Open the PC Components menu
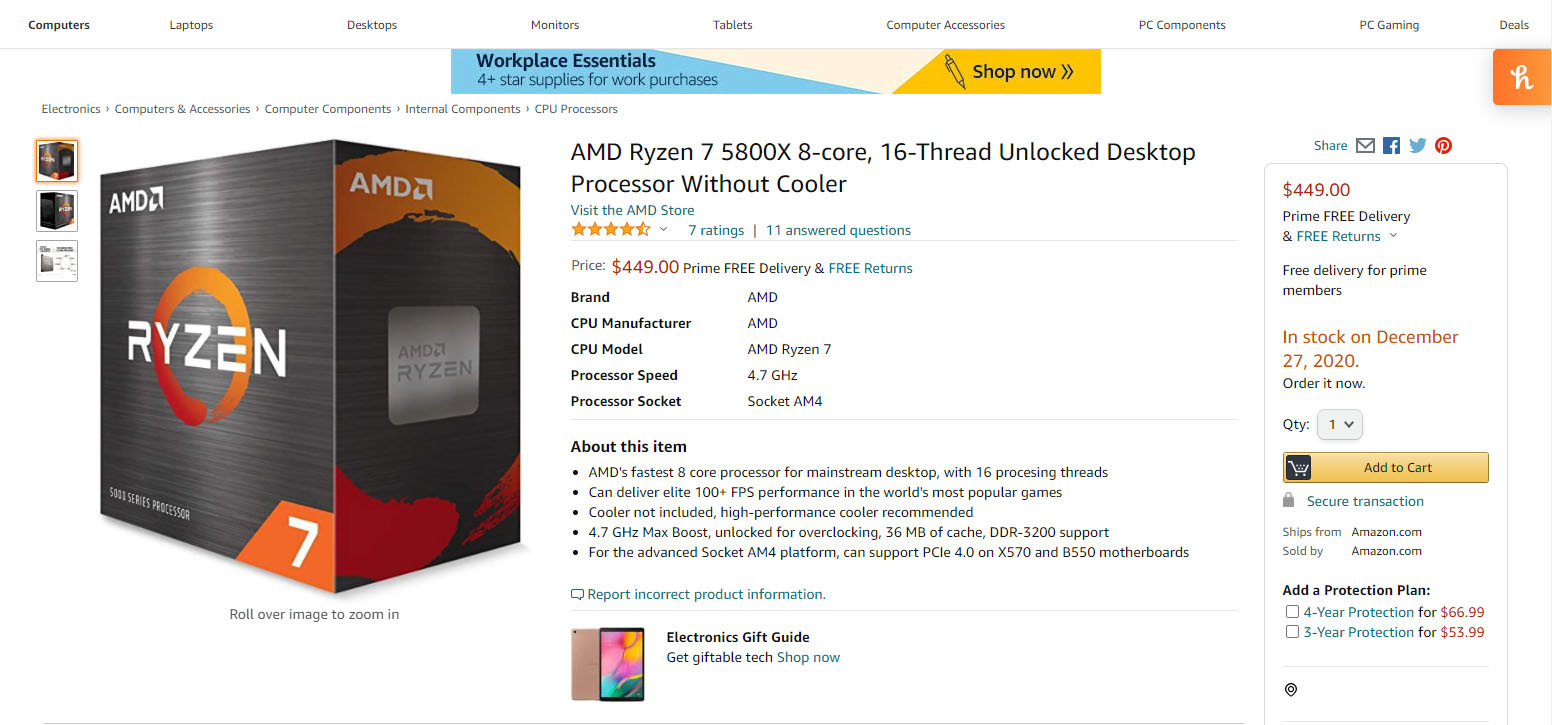This screenshot has width=1552, height=725. tap(1182, 25)
